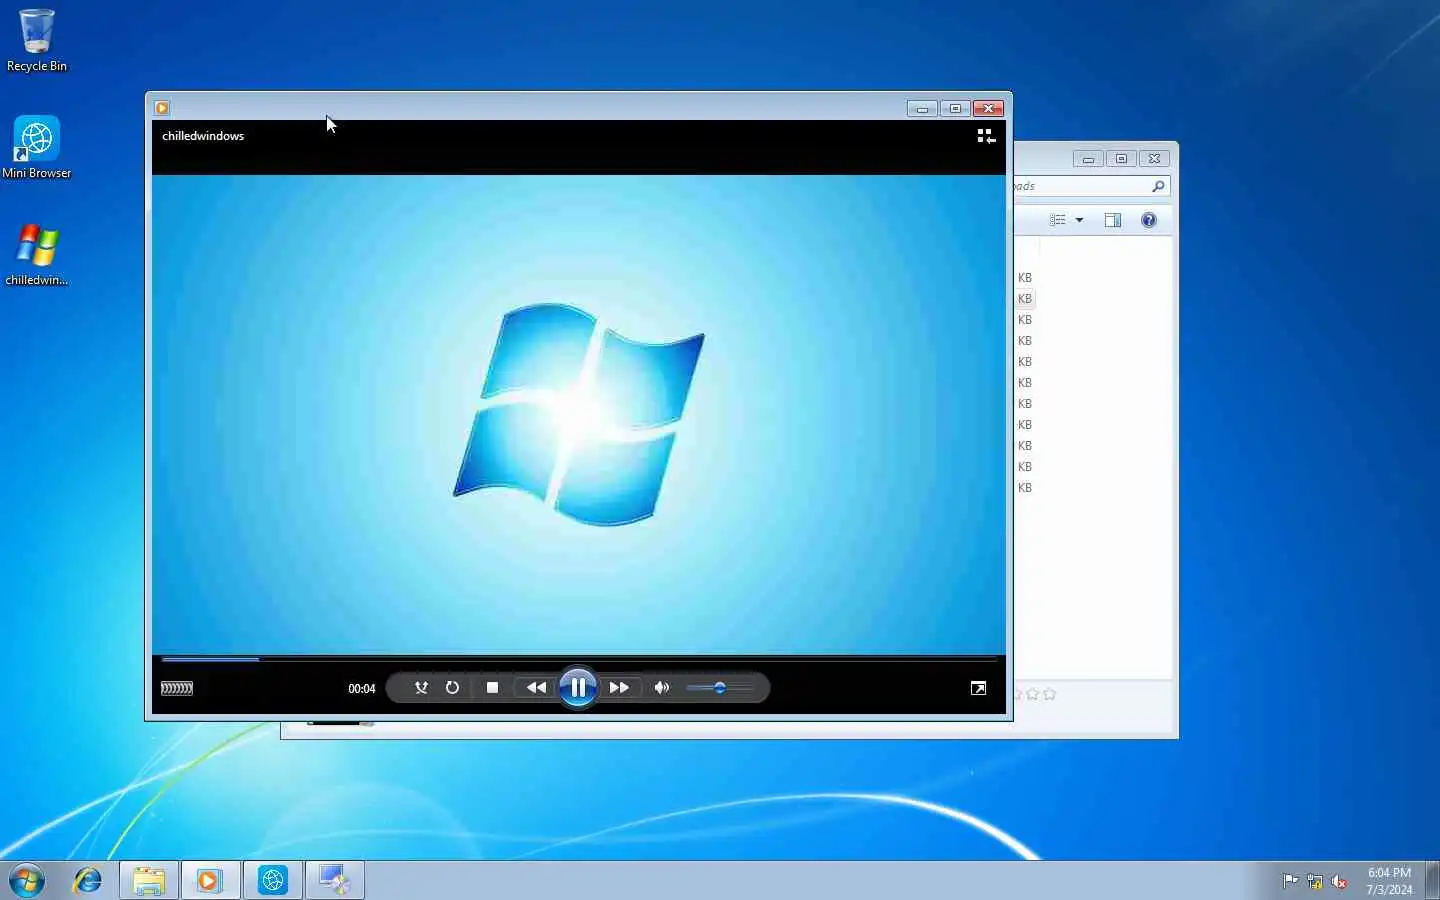Screen dimensions: 1440x900
Task: Turn repeat on in the player
Action: click(452, 687)
